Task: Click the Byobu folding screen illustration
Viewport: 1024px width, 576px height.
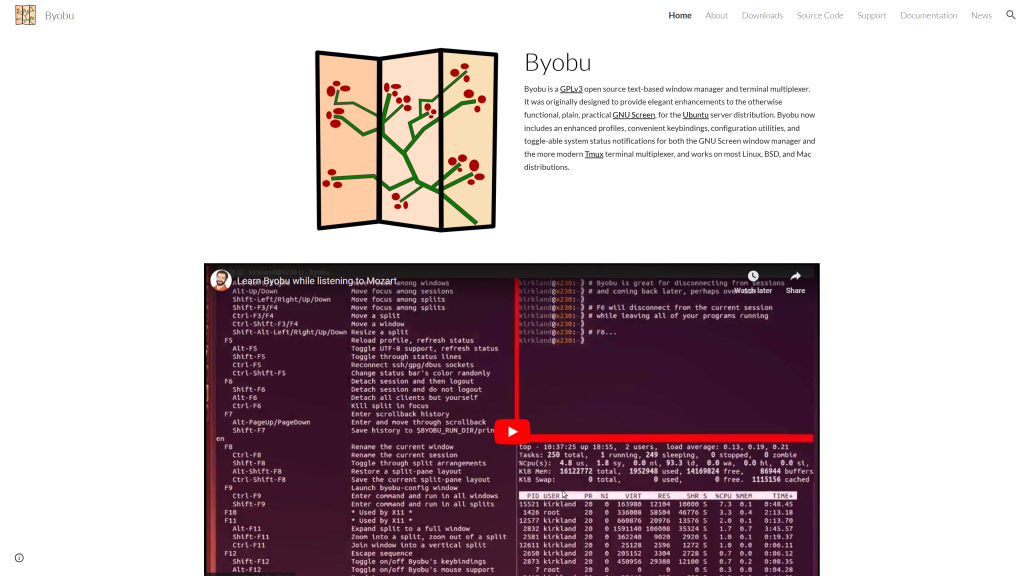Action: coord(407,140)
